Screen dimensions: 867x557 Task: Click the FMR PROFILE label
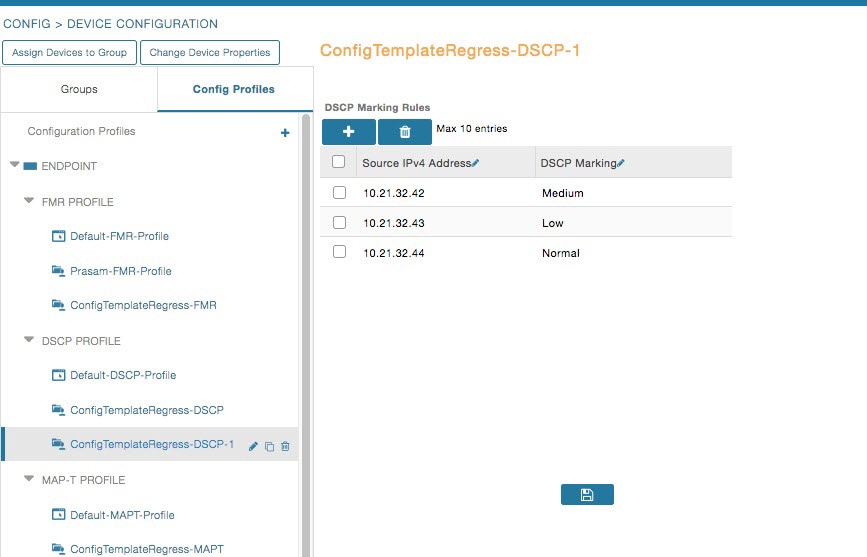(x=77, y=202)
